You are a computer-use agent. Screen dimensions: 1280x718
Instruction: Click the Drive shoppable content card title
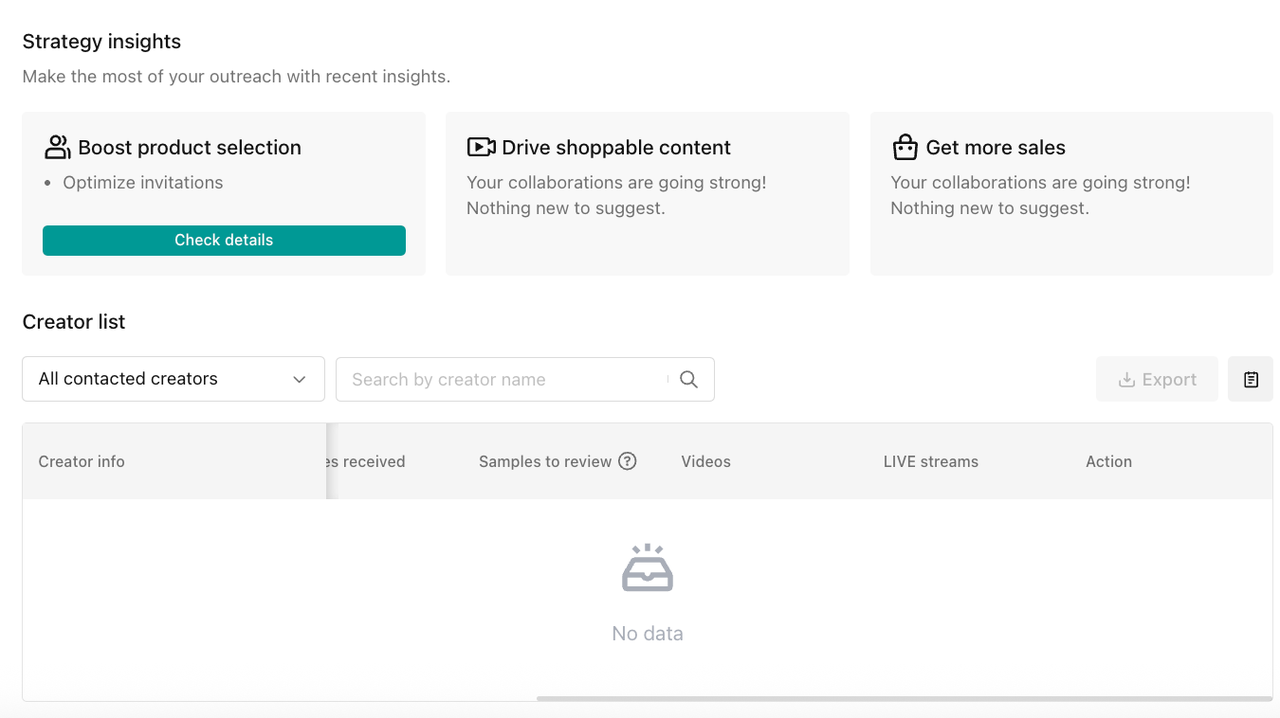click(616, 148)
